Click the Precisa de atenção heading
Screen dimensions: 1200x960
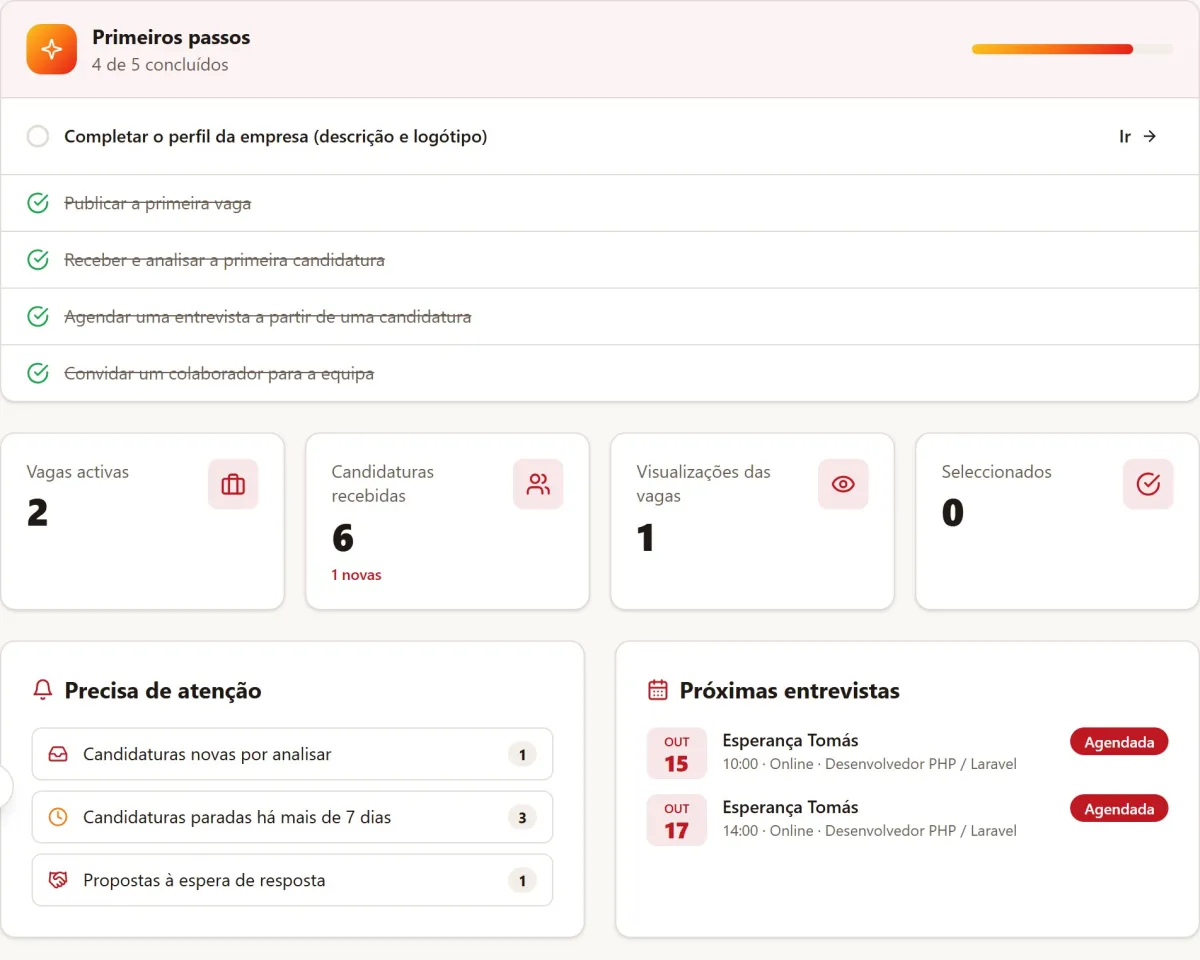(163, 690)
